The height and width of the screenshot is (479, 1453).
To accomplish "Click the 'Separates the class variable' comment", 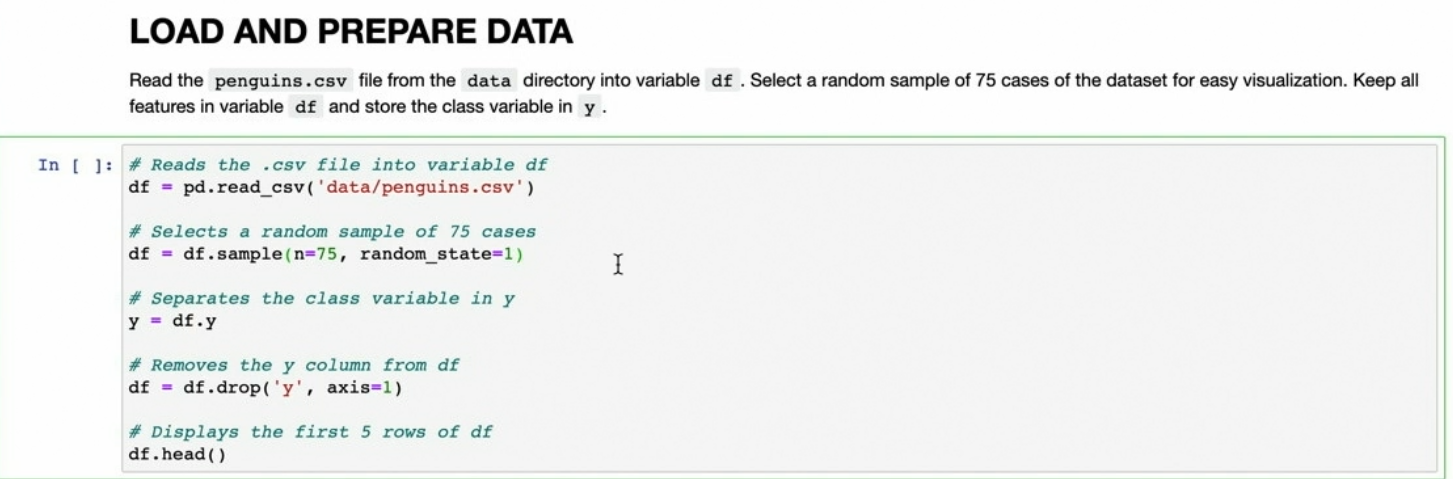I will pos(321,299).
